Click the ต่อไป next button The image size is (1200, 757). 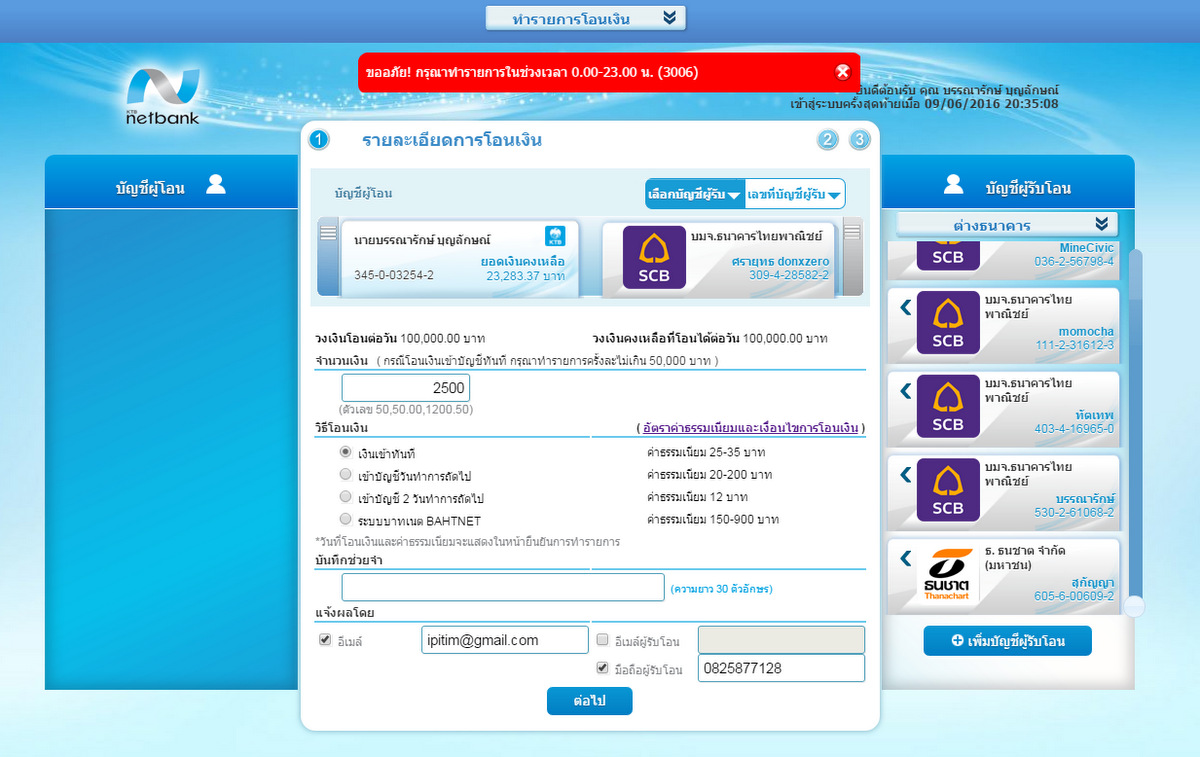(x=590, y=702)
